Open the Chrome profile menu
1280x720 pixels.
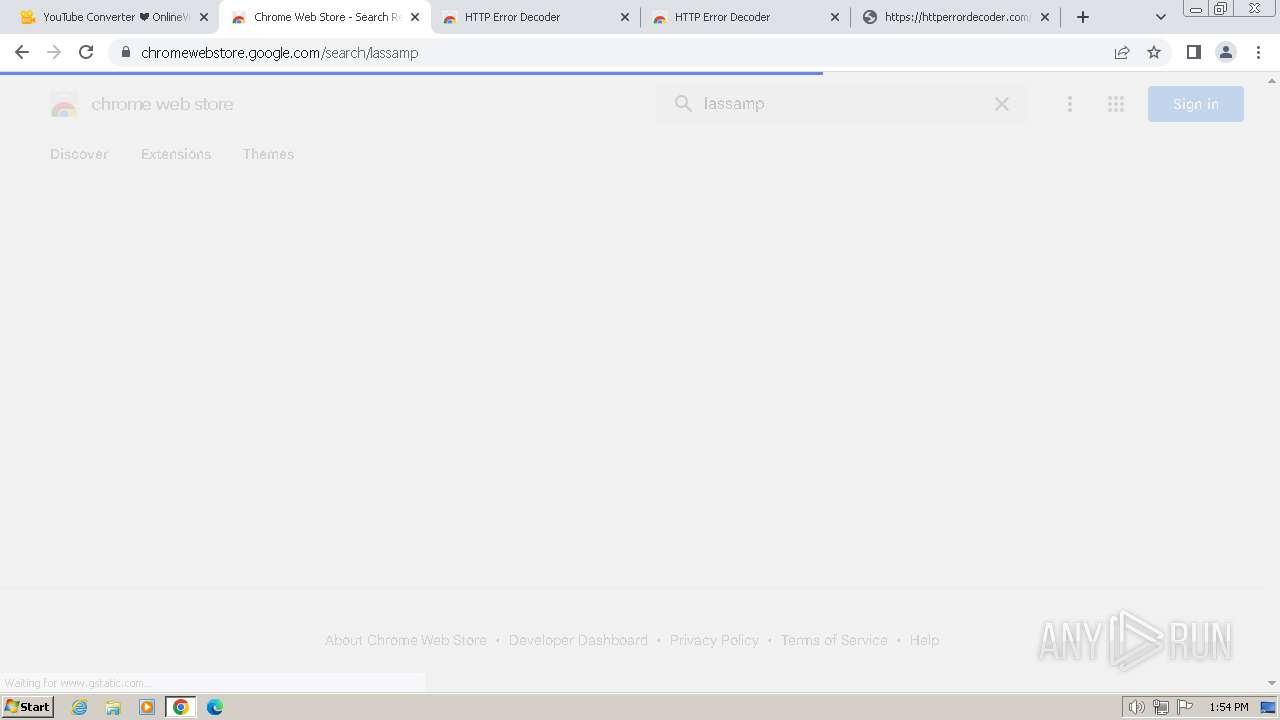[1225, 52]
